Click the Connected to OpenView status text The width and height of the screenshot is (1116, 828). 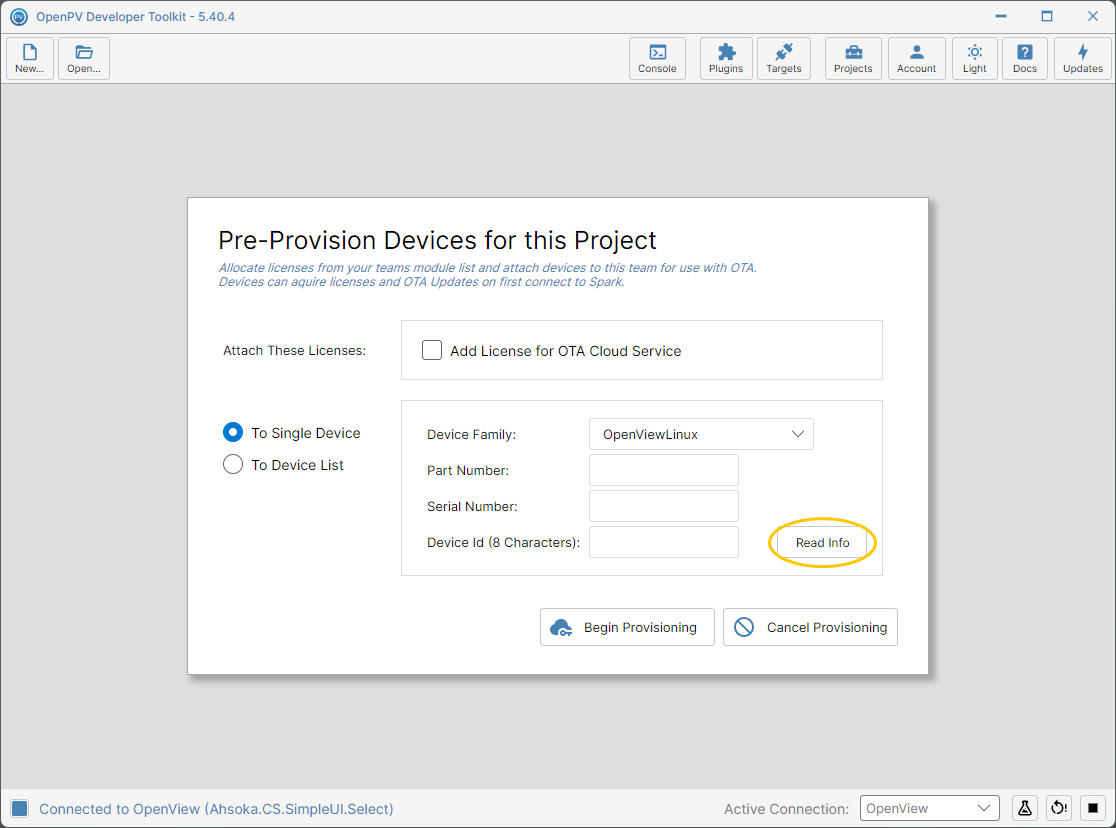pyautogui.click(x=216, y=809)
